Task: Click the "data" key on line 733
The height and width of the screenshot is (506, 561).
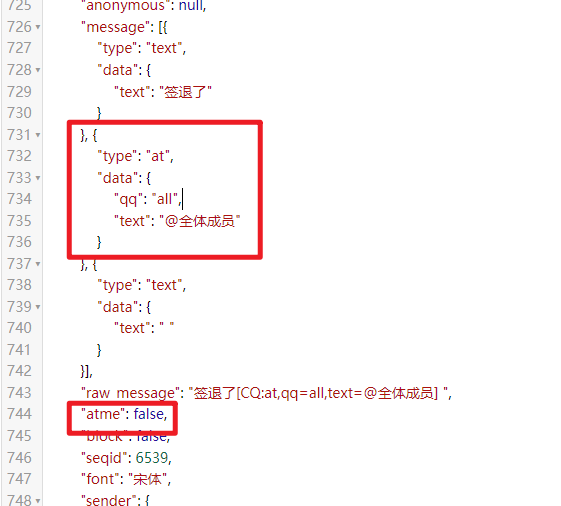Action: click(x=118, y=178)
